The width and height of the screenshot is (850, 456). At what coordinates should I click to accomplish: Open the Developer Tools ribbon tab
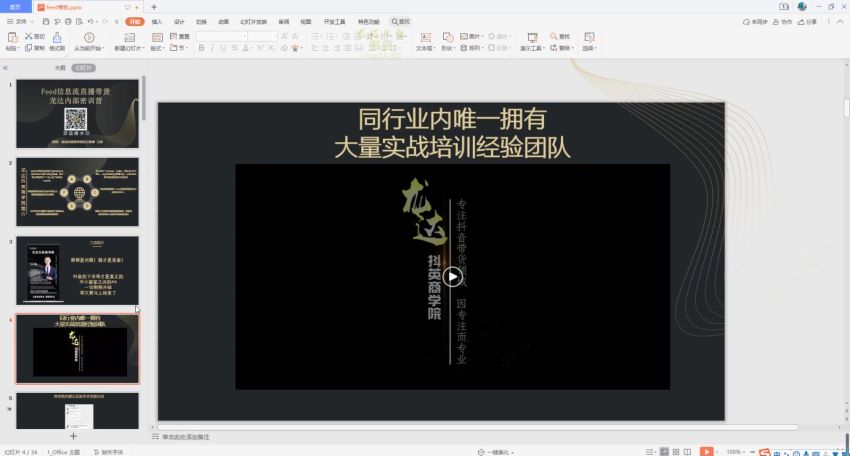pyautogui.click(x=334, y=22)
